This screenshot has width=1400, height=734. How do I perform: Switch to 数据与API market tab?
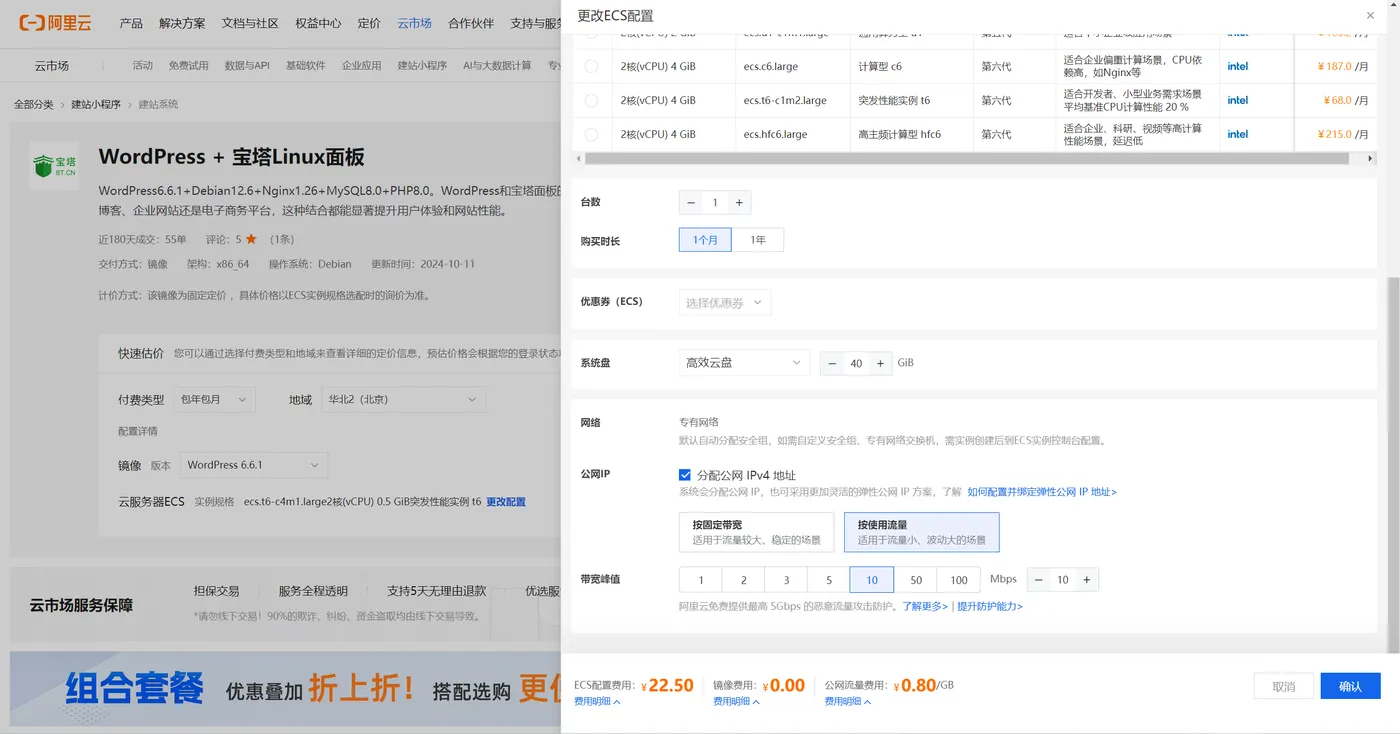click(x=247, y=66)
